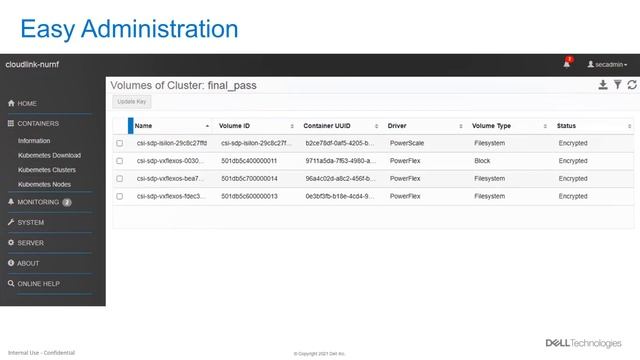Viewport: 640px width, 360px height.
Task: Open the table filter funnel icon
Action: click(x=618, y=84)
